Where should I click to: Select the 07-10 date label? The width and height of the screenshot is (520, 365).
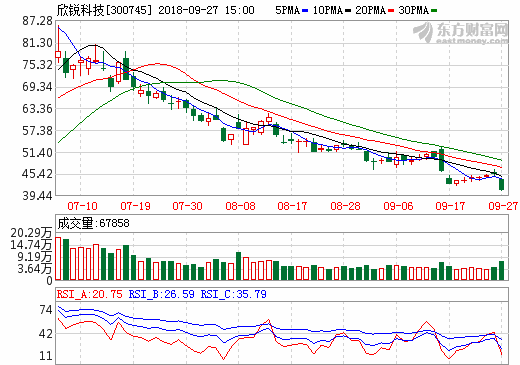[82, 206]
